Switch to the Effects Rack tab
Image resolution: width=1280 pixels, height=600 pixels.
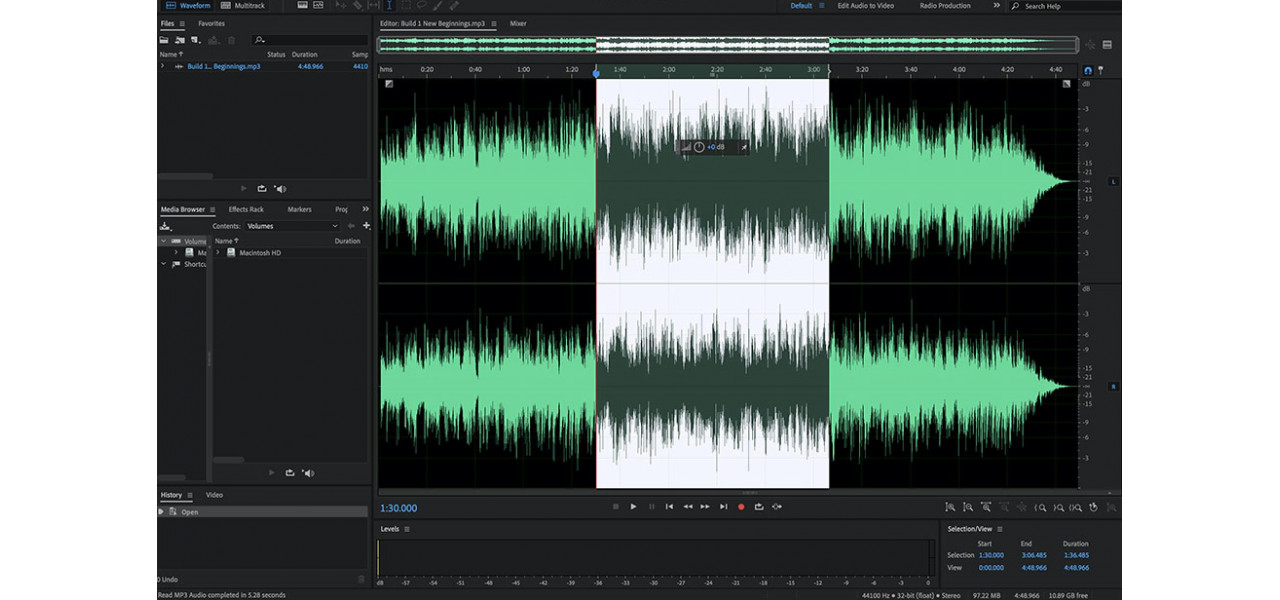(x=246, y=209)
